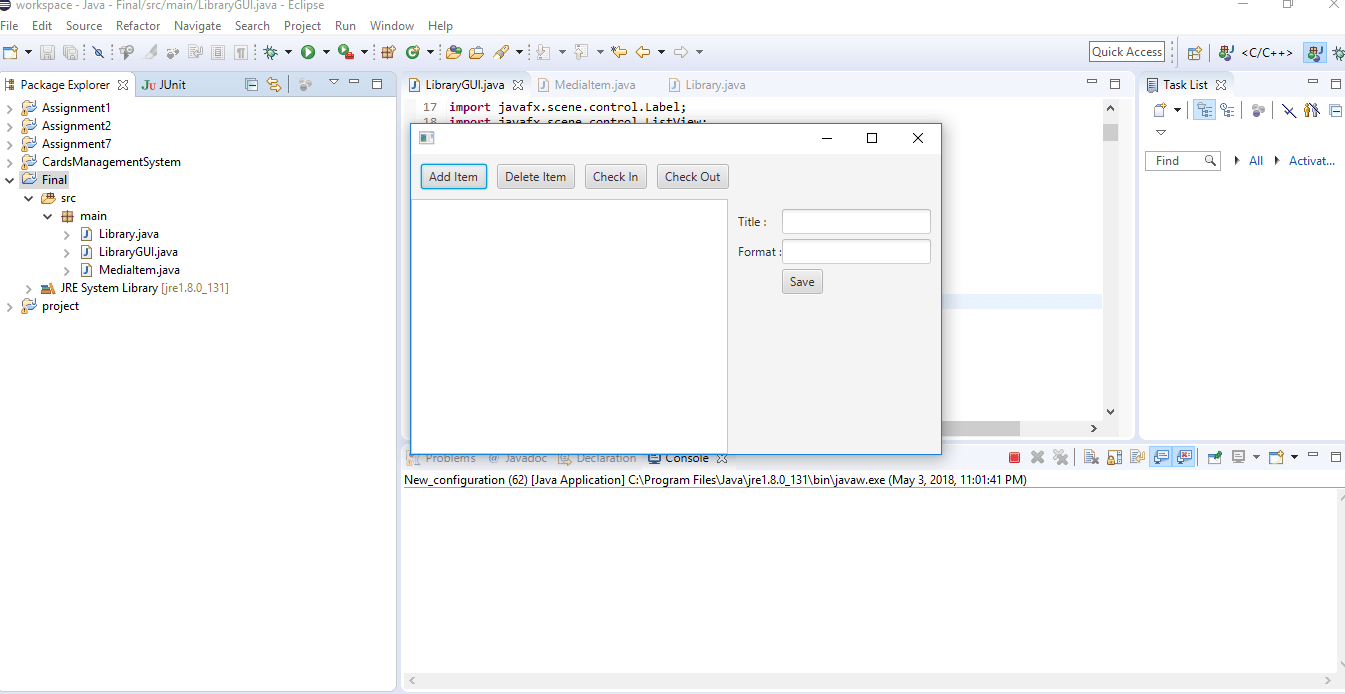The width and height of the screenshot is (1345, 694).
Task: Run the application using the green Run icon
Action: pos(307,52)
